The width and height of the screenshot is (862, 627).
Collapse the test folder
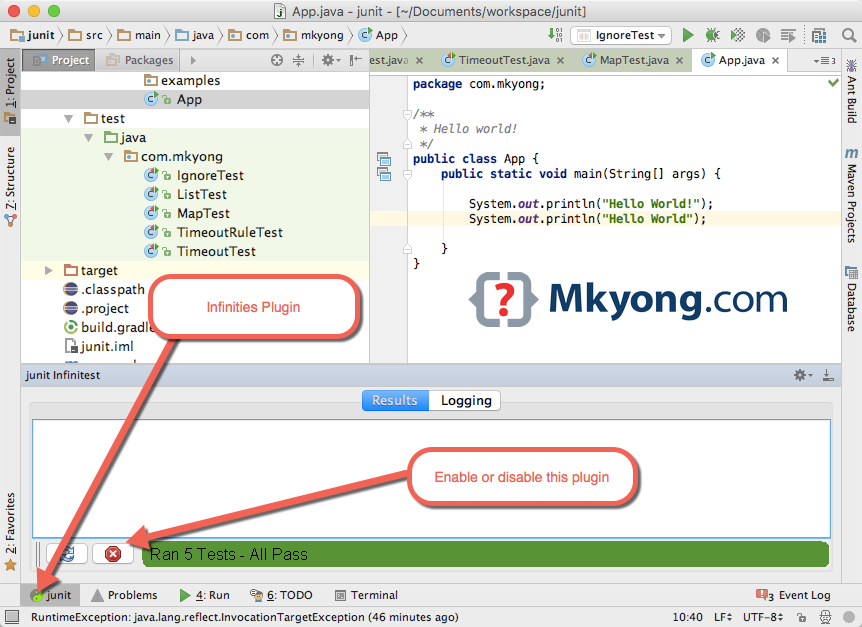[x=69, y=119]
